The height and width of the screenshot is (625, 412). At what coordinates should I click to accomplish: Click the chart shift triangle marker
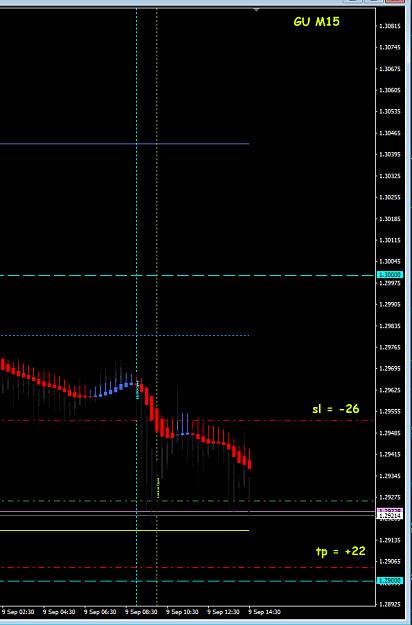point(257,10)
